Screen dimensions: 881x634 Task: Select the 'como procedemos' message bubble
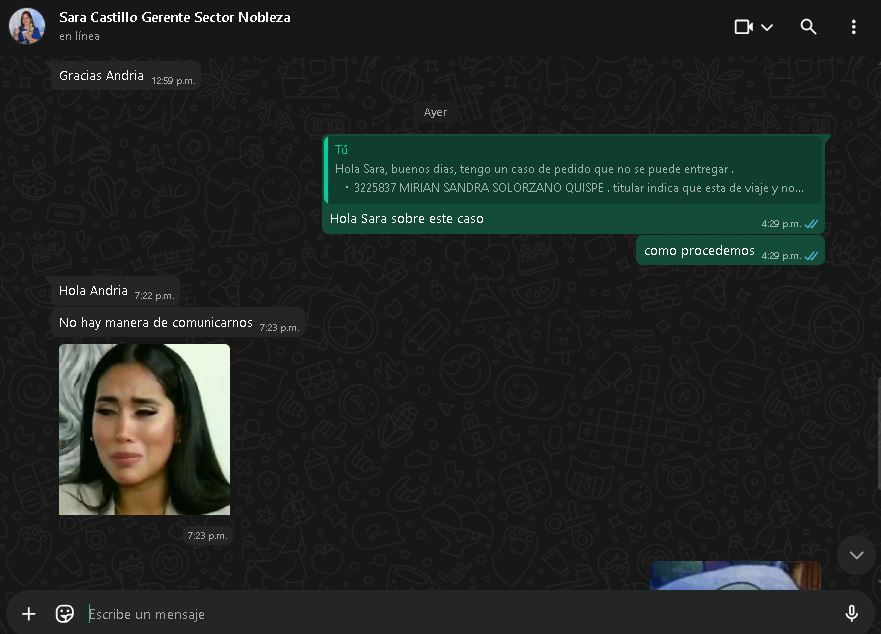click(699, 251)
